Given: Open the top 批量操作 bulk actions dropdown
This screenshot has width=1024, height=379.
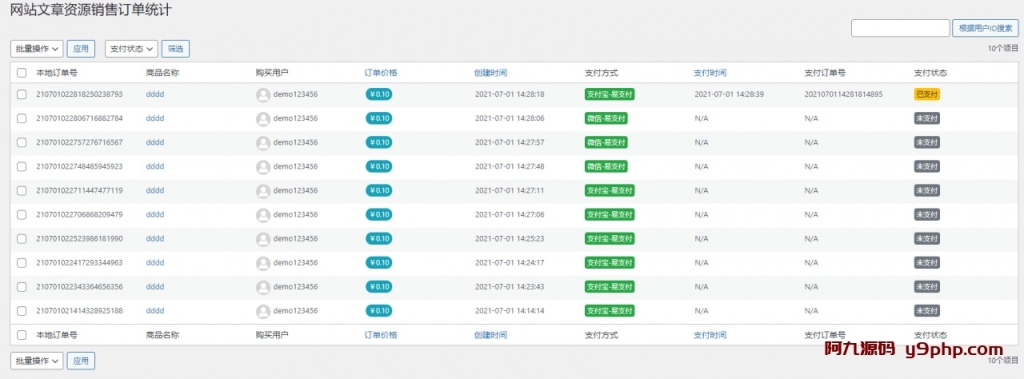Looking at the screenshot, I should click(37, 49).
